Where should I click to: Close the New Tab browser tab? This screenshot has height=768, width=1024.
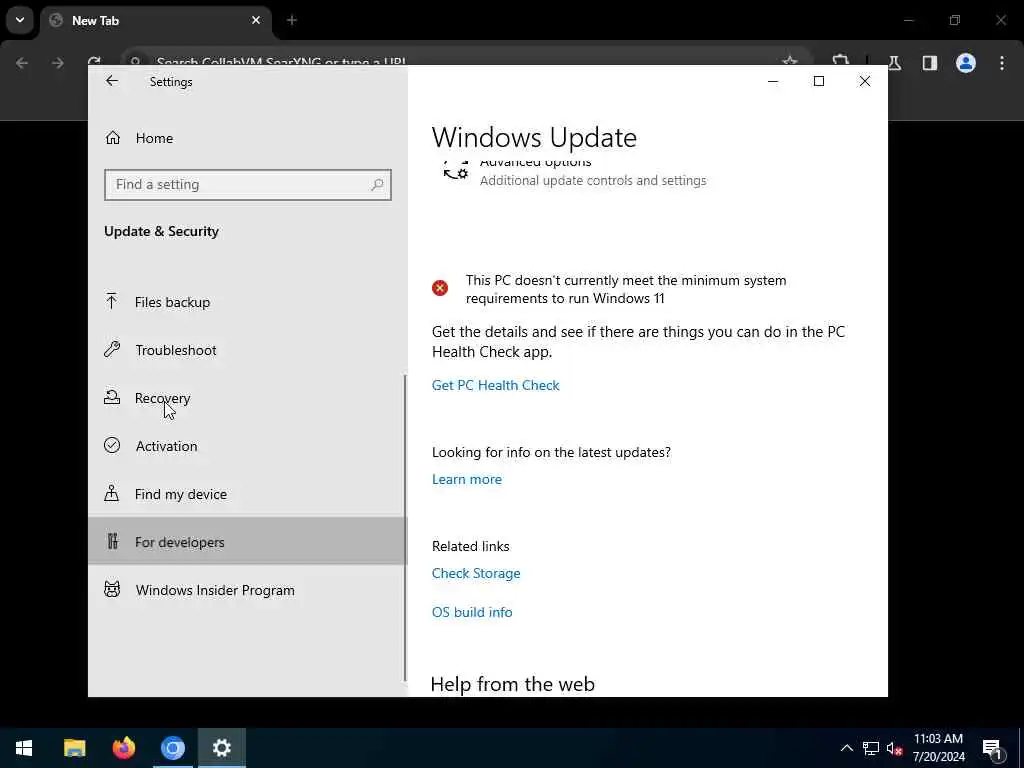pyautogui.click(x=256, y=20)
